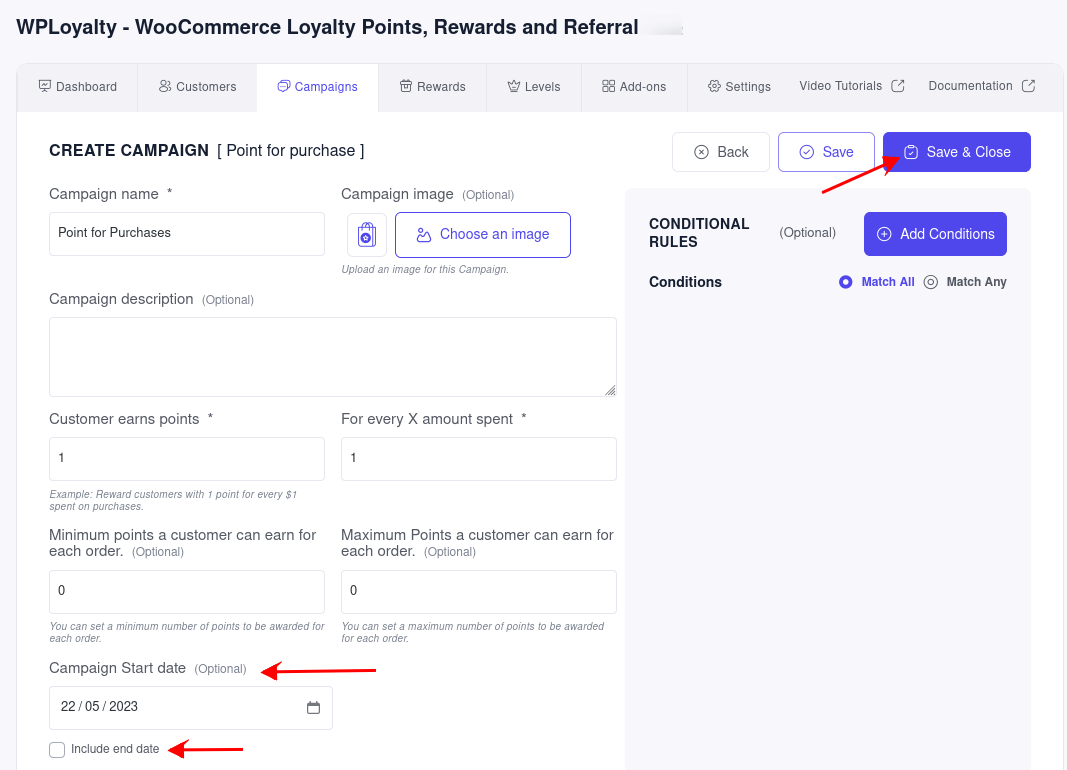Click the Customers tab people icon
The image size is (1067, 770).
pyautogui.click(x=165, y=86)
